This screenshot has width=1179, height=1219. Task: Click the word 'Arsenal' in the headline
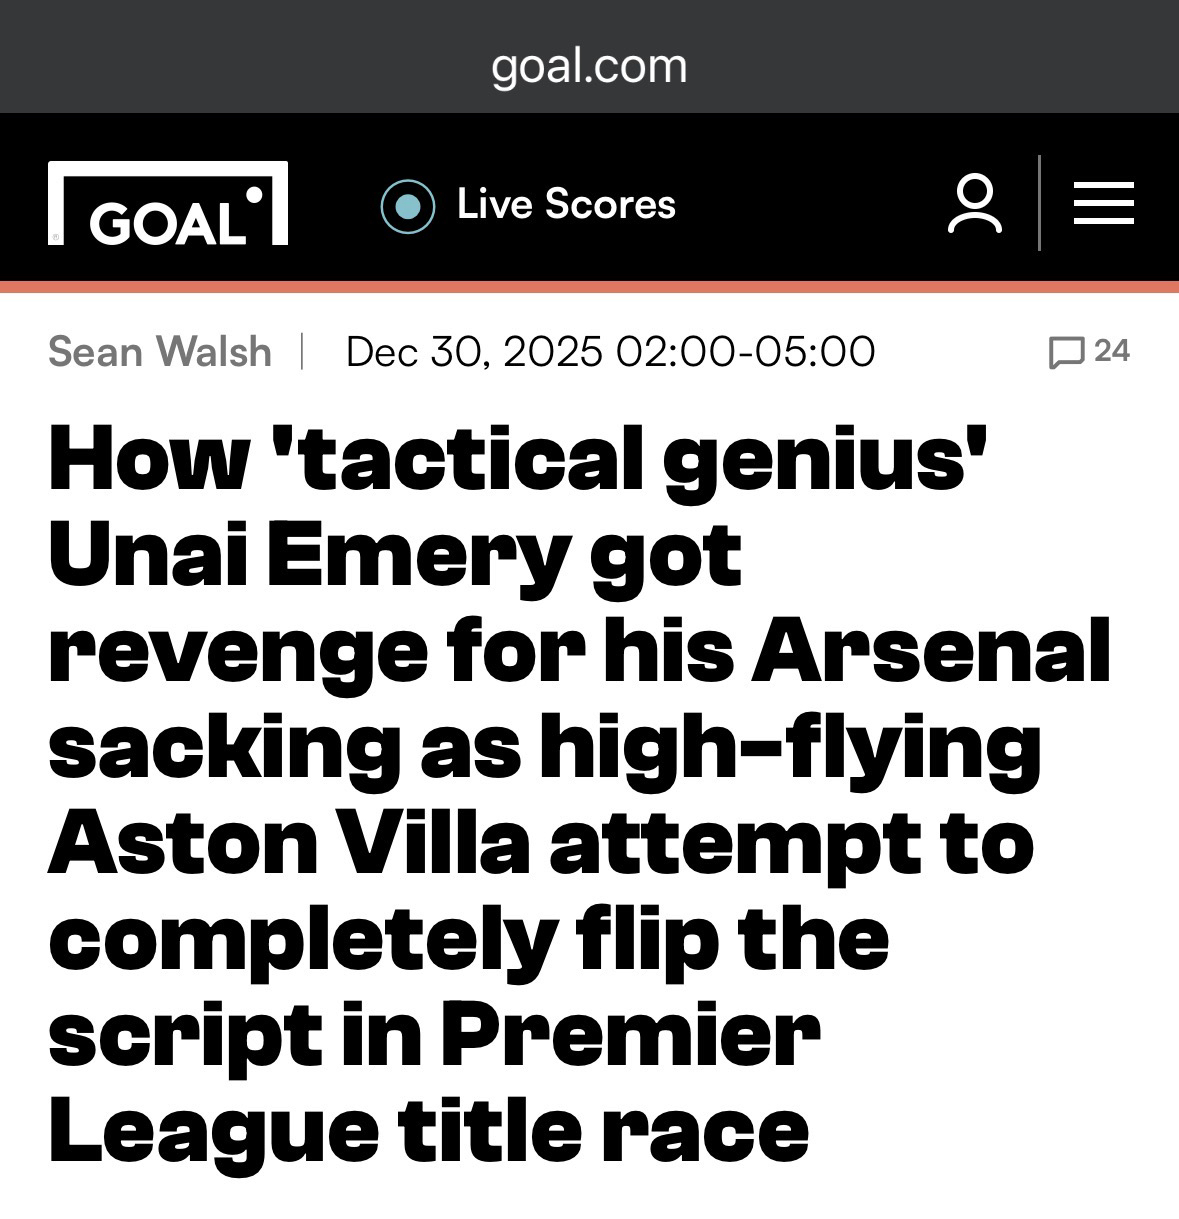[930, 652]
